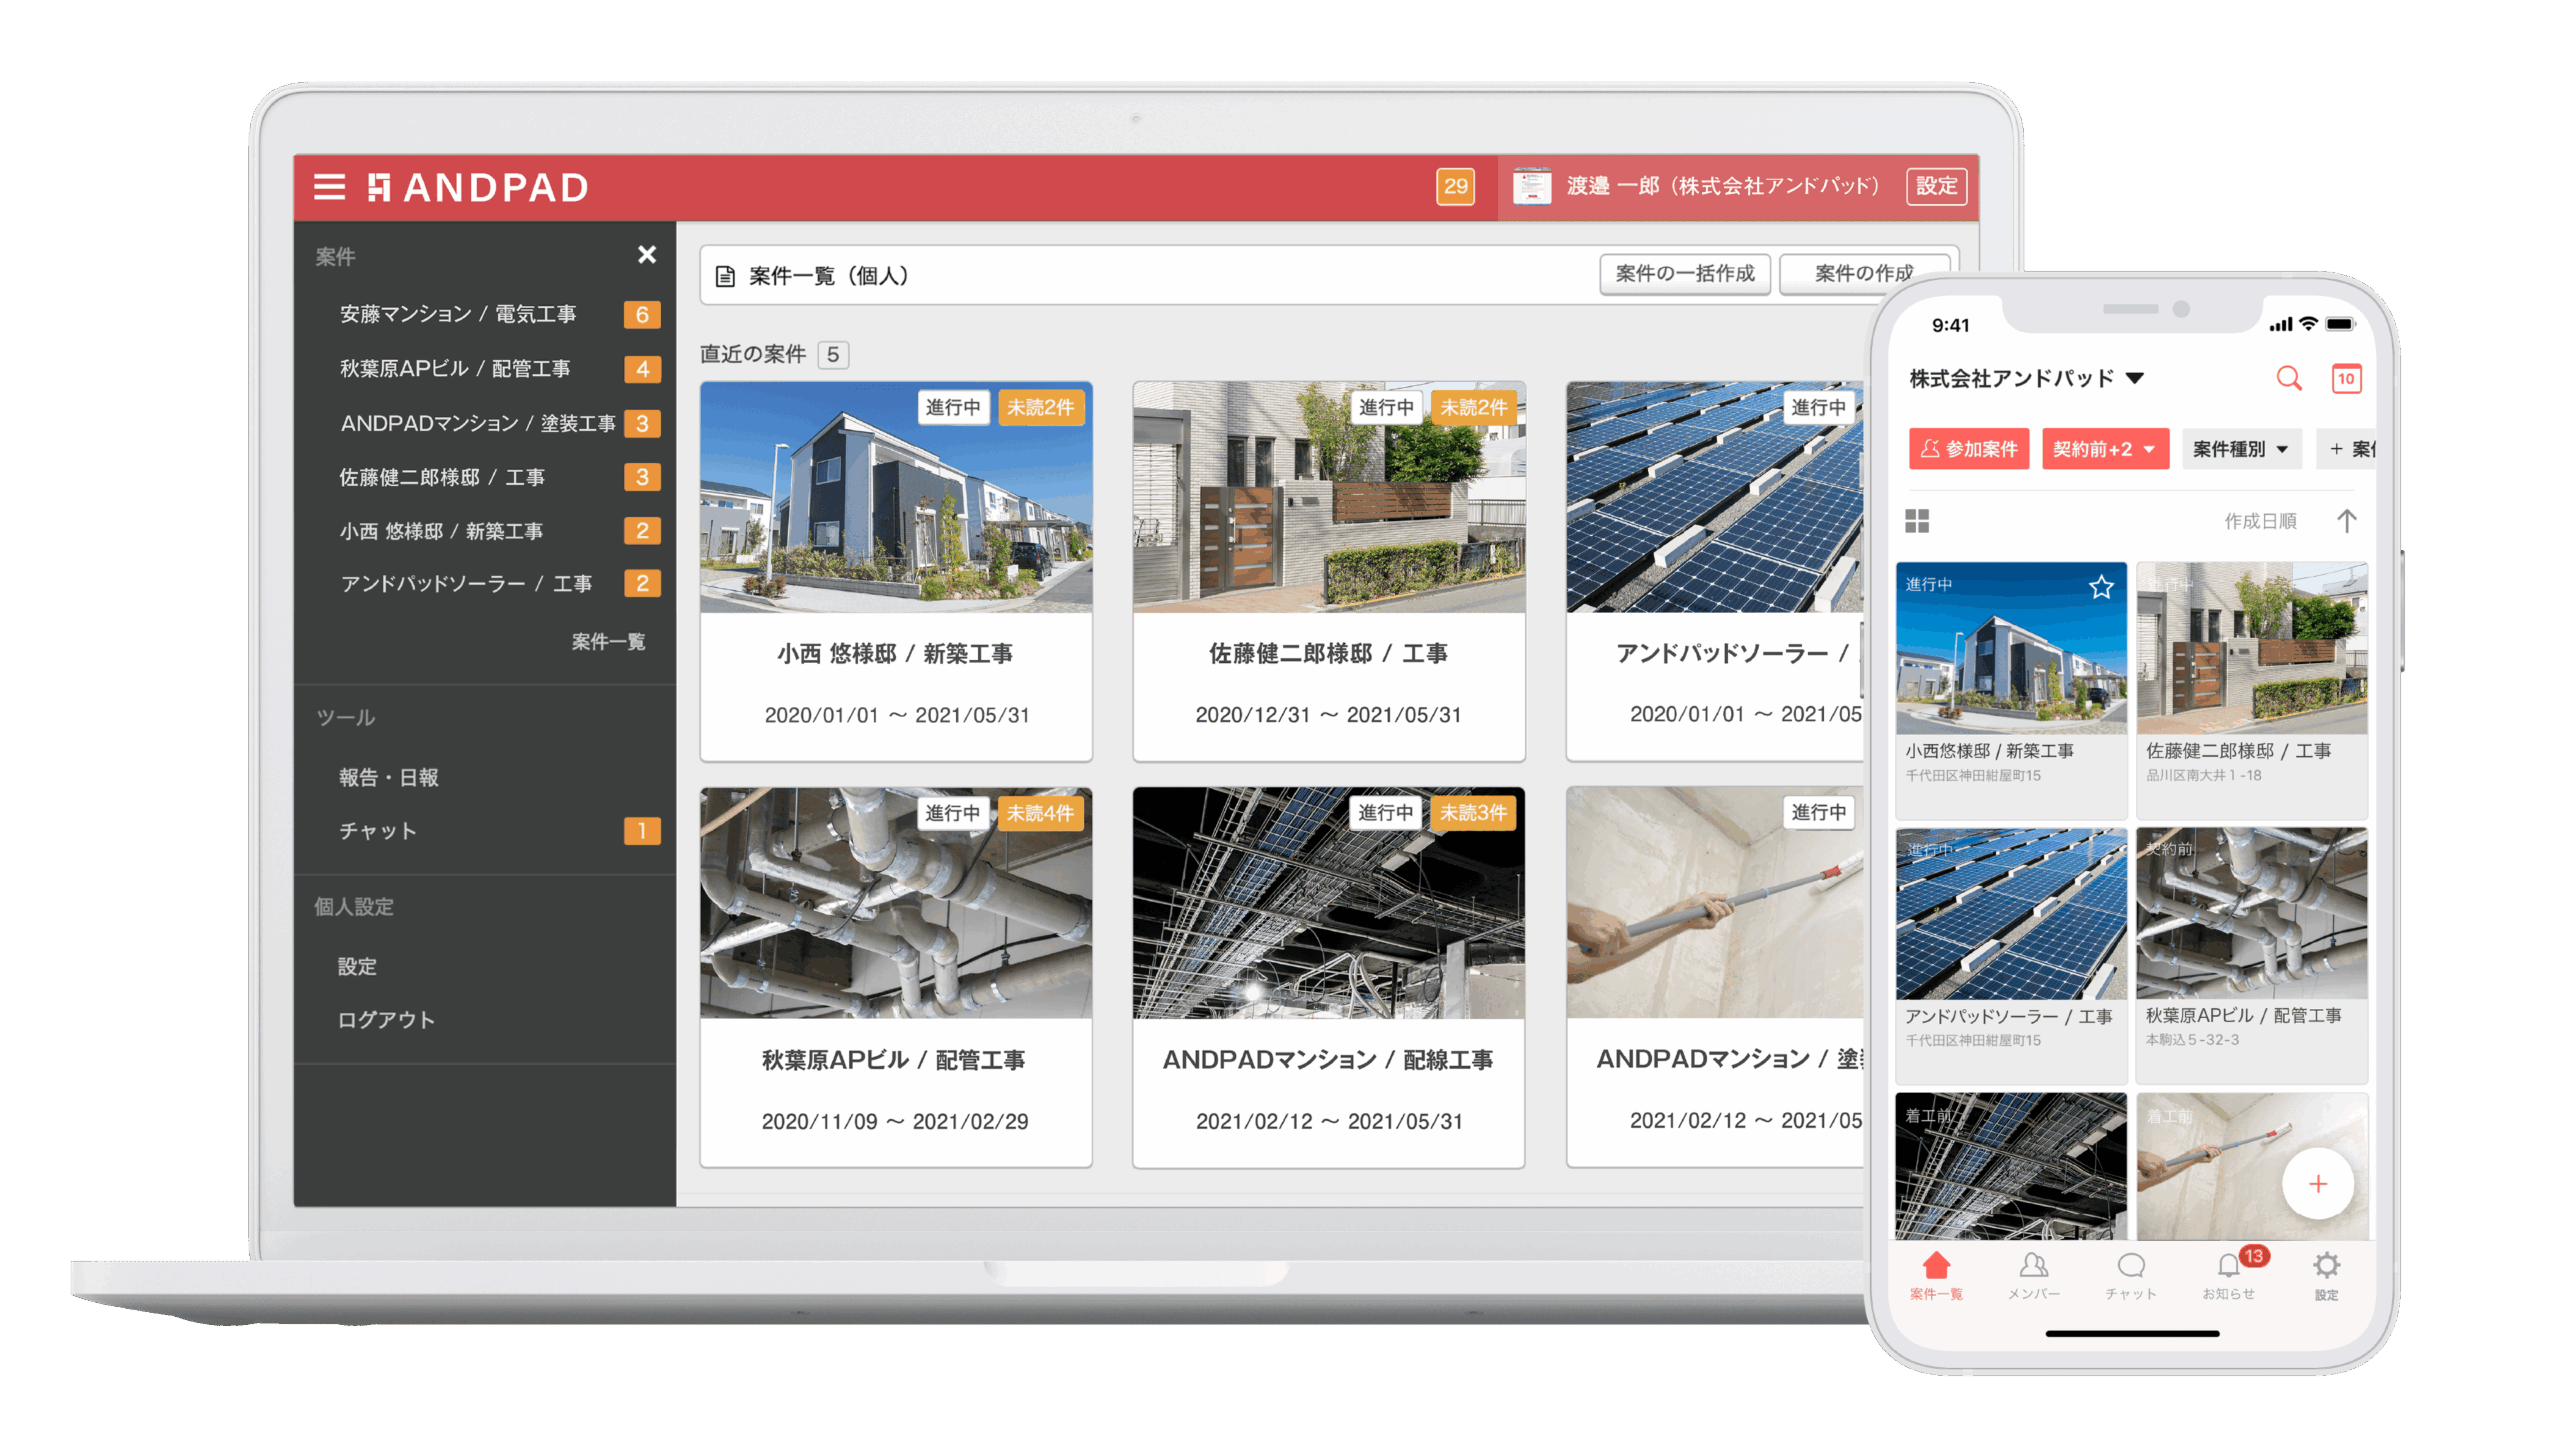2560x1440 pixels.
Task: Select チャット in the sidebar tools
Action: tap(378, 831)
